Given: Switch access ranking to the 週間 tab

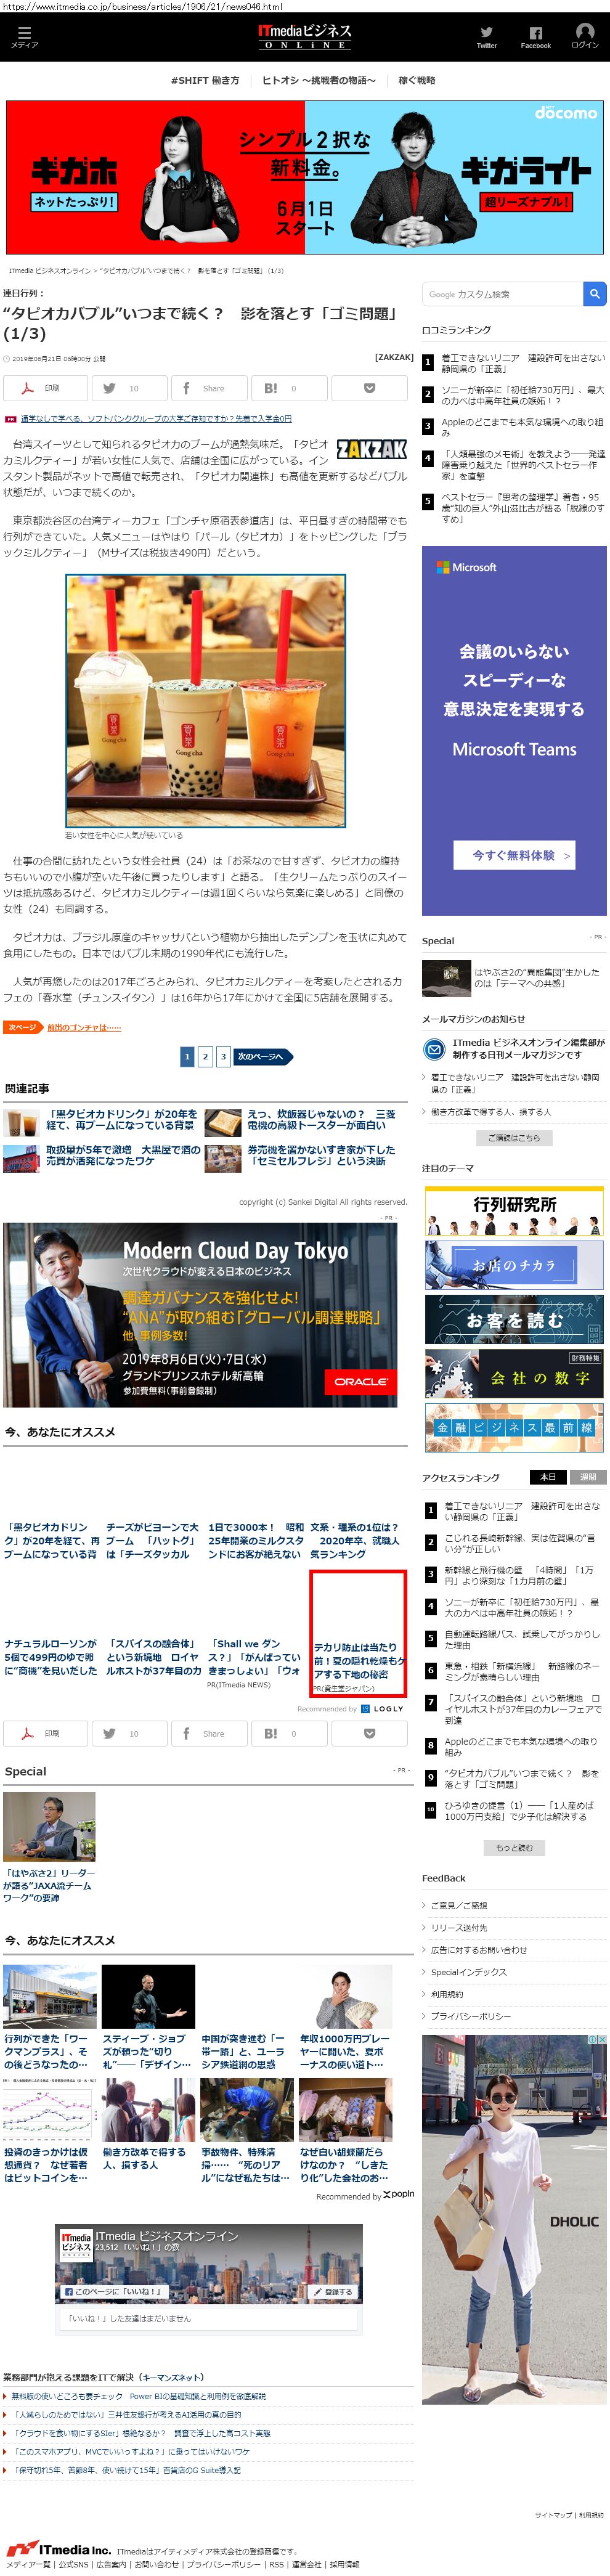Looking at the screenshot, I should coord(588,1477).
